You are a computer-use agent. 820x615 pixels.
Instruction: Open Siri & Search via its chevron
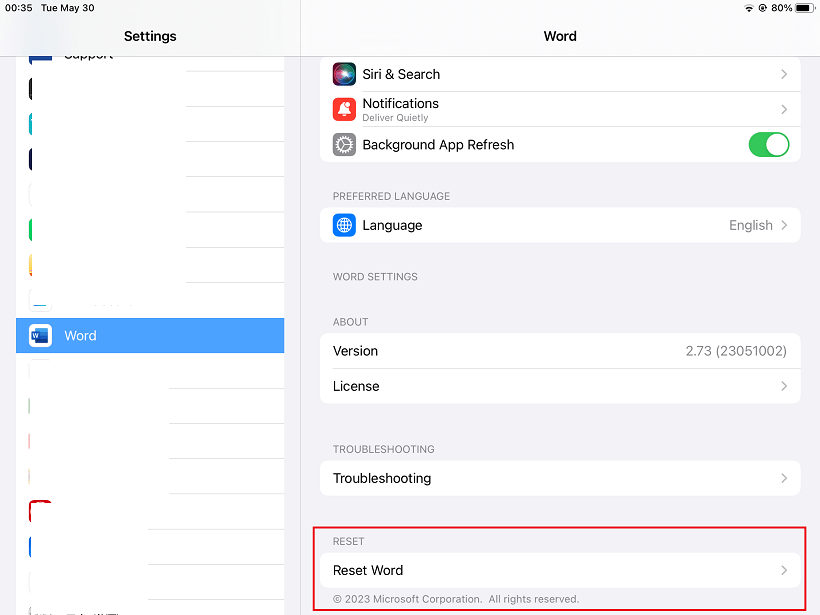784,74
